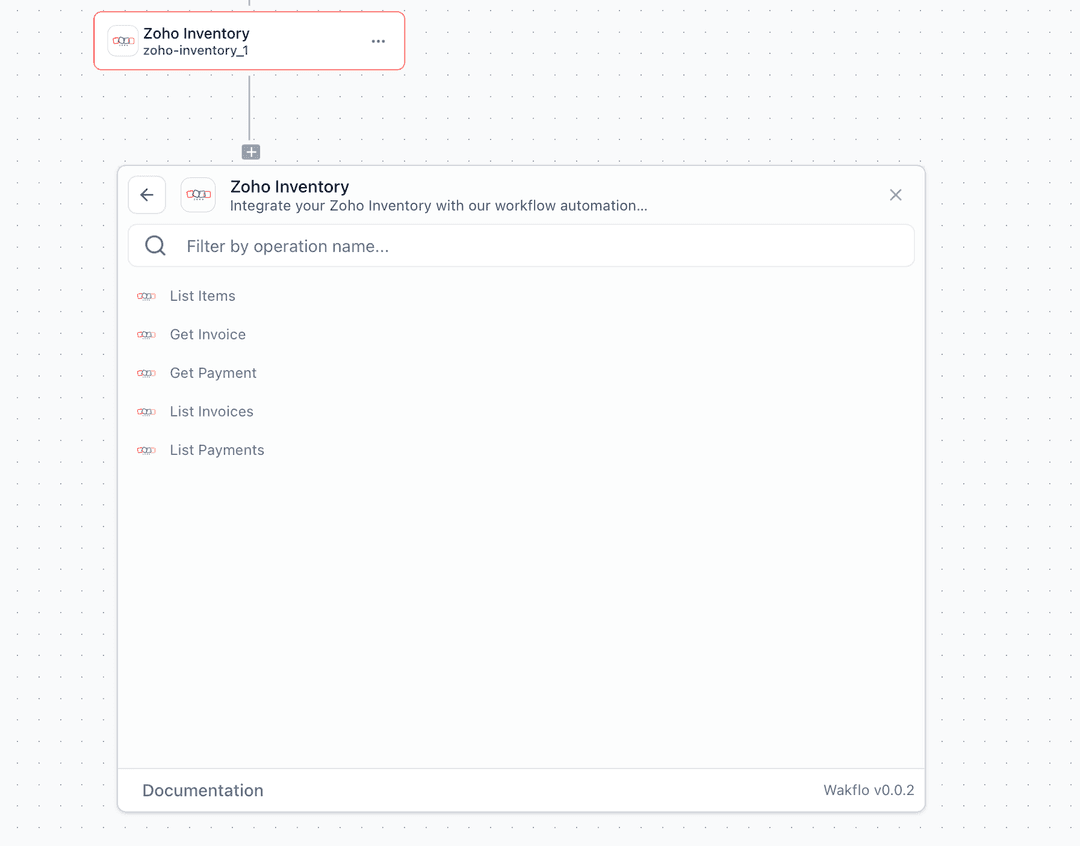Select the List Invoices operation
The image size is (1080, 846).
[x=211, y=411]
